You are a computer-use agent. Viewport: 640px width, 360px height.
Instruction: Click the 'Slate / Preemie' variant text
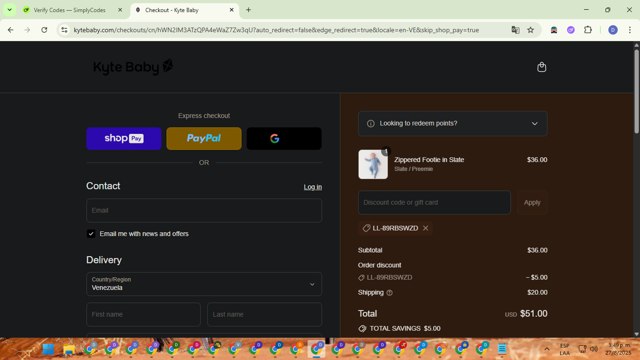point(413,169)
